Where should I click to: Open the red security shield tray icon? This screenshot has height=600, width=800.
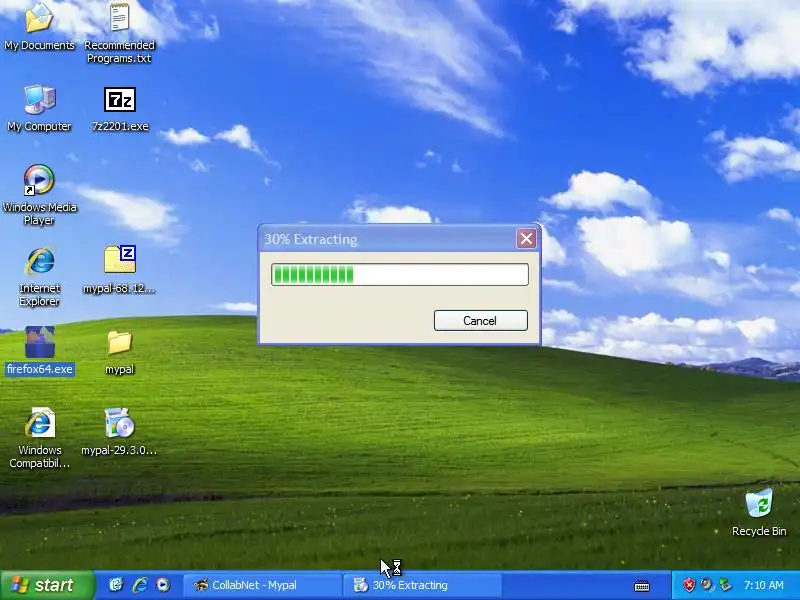point(689,585)
